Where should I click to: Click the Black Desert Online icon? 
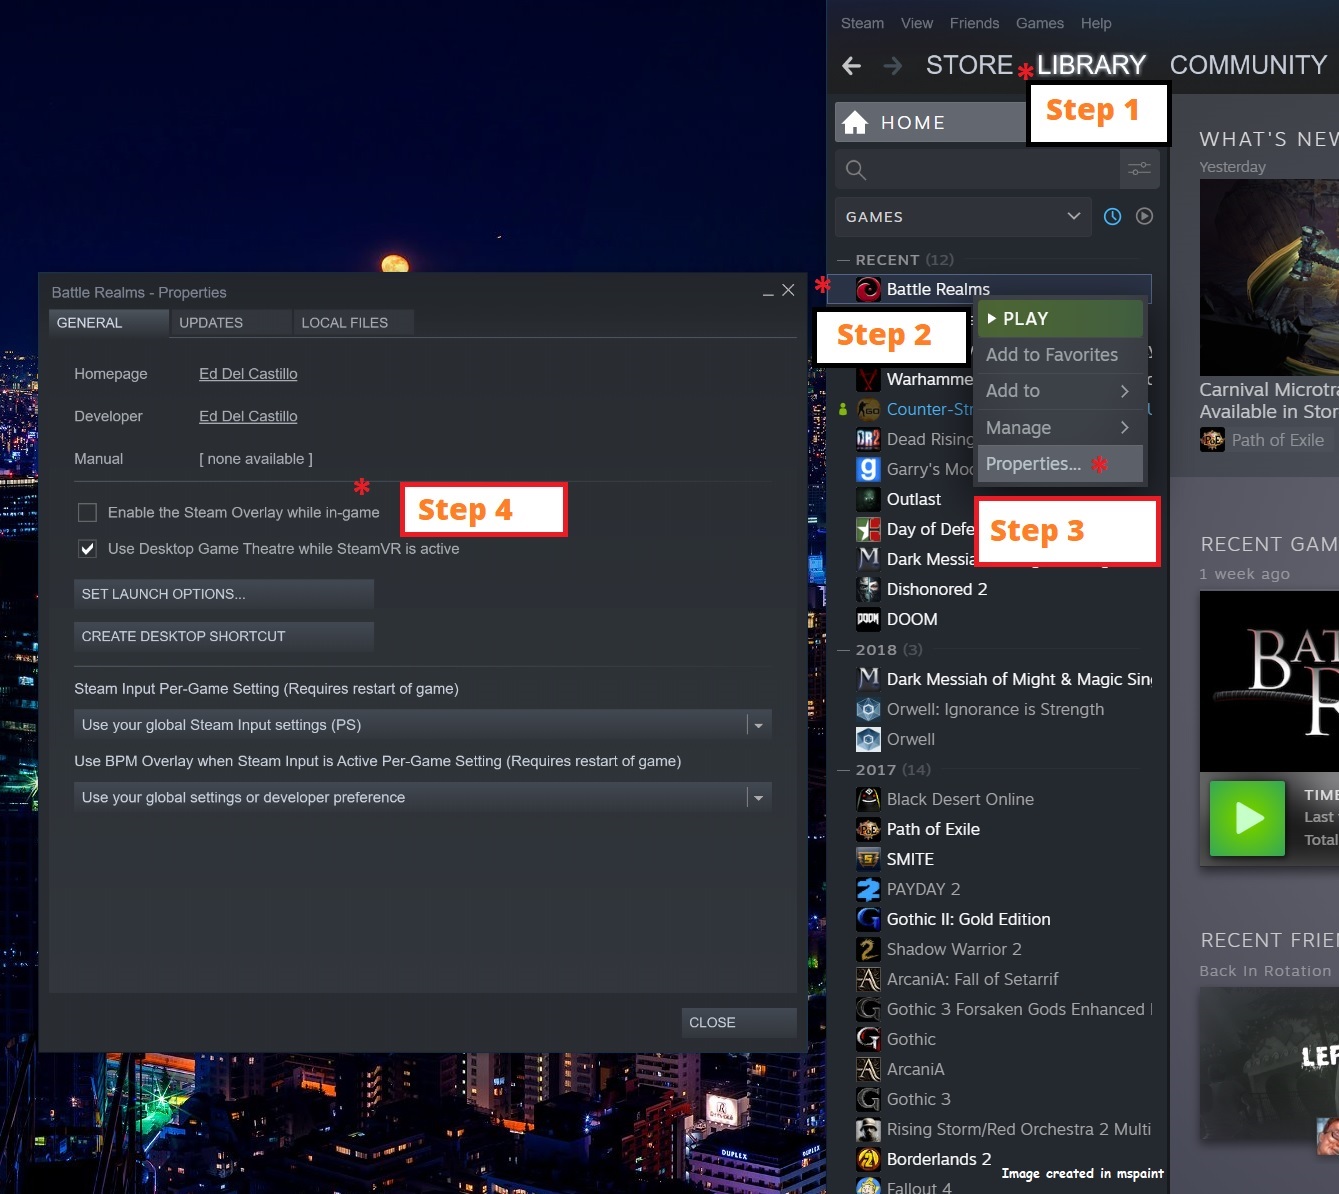[868, 799]
